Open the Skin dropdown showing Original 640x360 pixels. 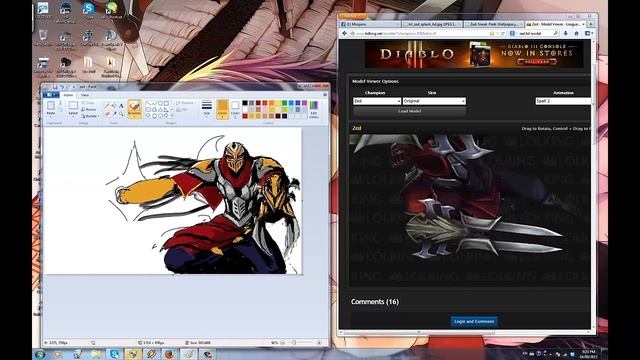click(434, 101)
